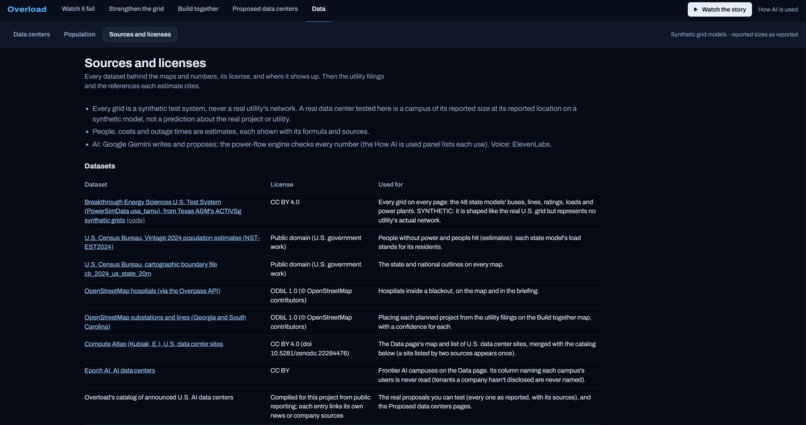Click 'Synthetic grid models · reported sizes as reported' text
The image size is (806, 425).
(734, 34)
